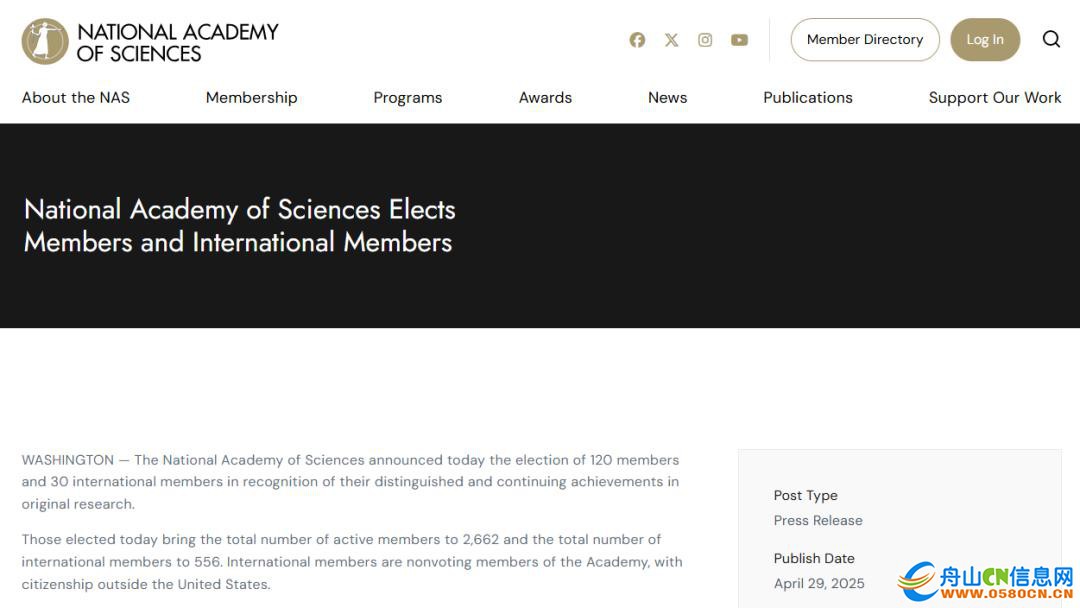Open the NAS Facebook page icon
Viewport: 1080px width, 608px height.
point(637,40)
